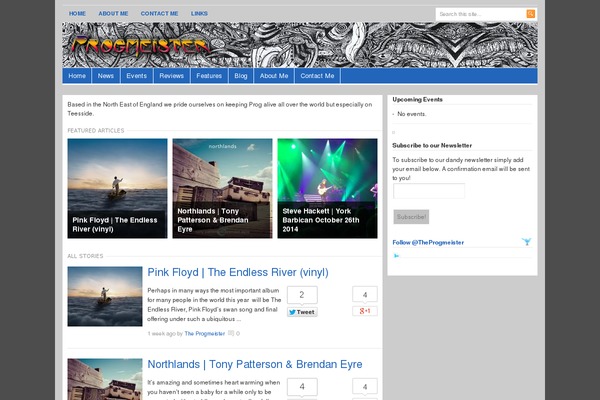Select About Me tab in blue menu bar
This screenshot has width=600, height=400.
point(274,76)
